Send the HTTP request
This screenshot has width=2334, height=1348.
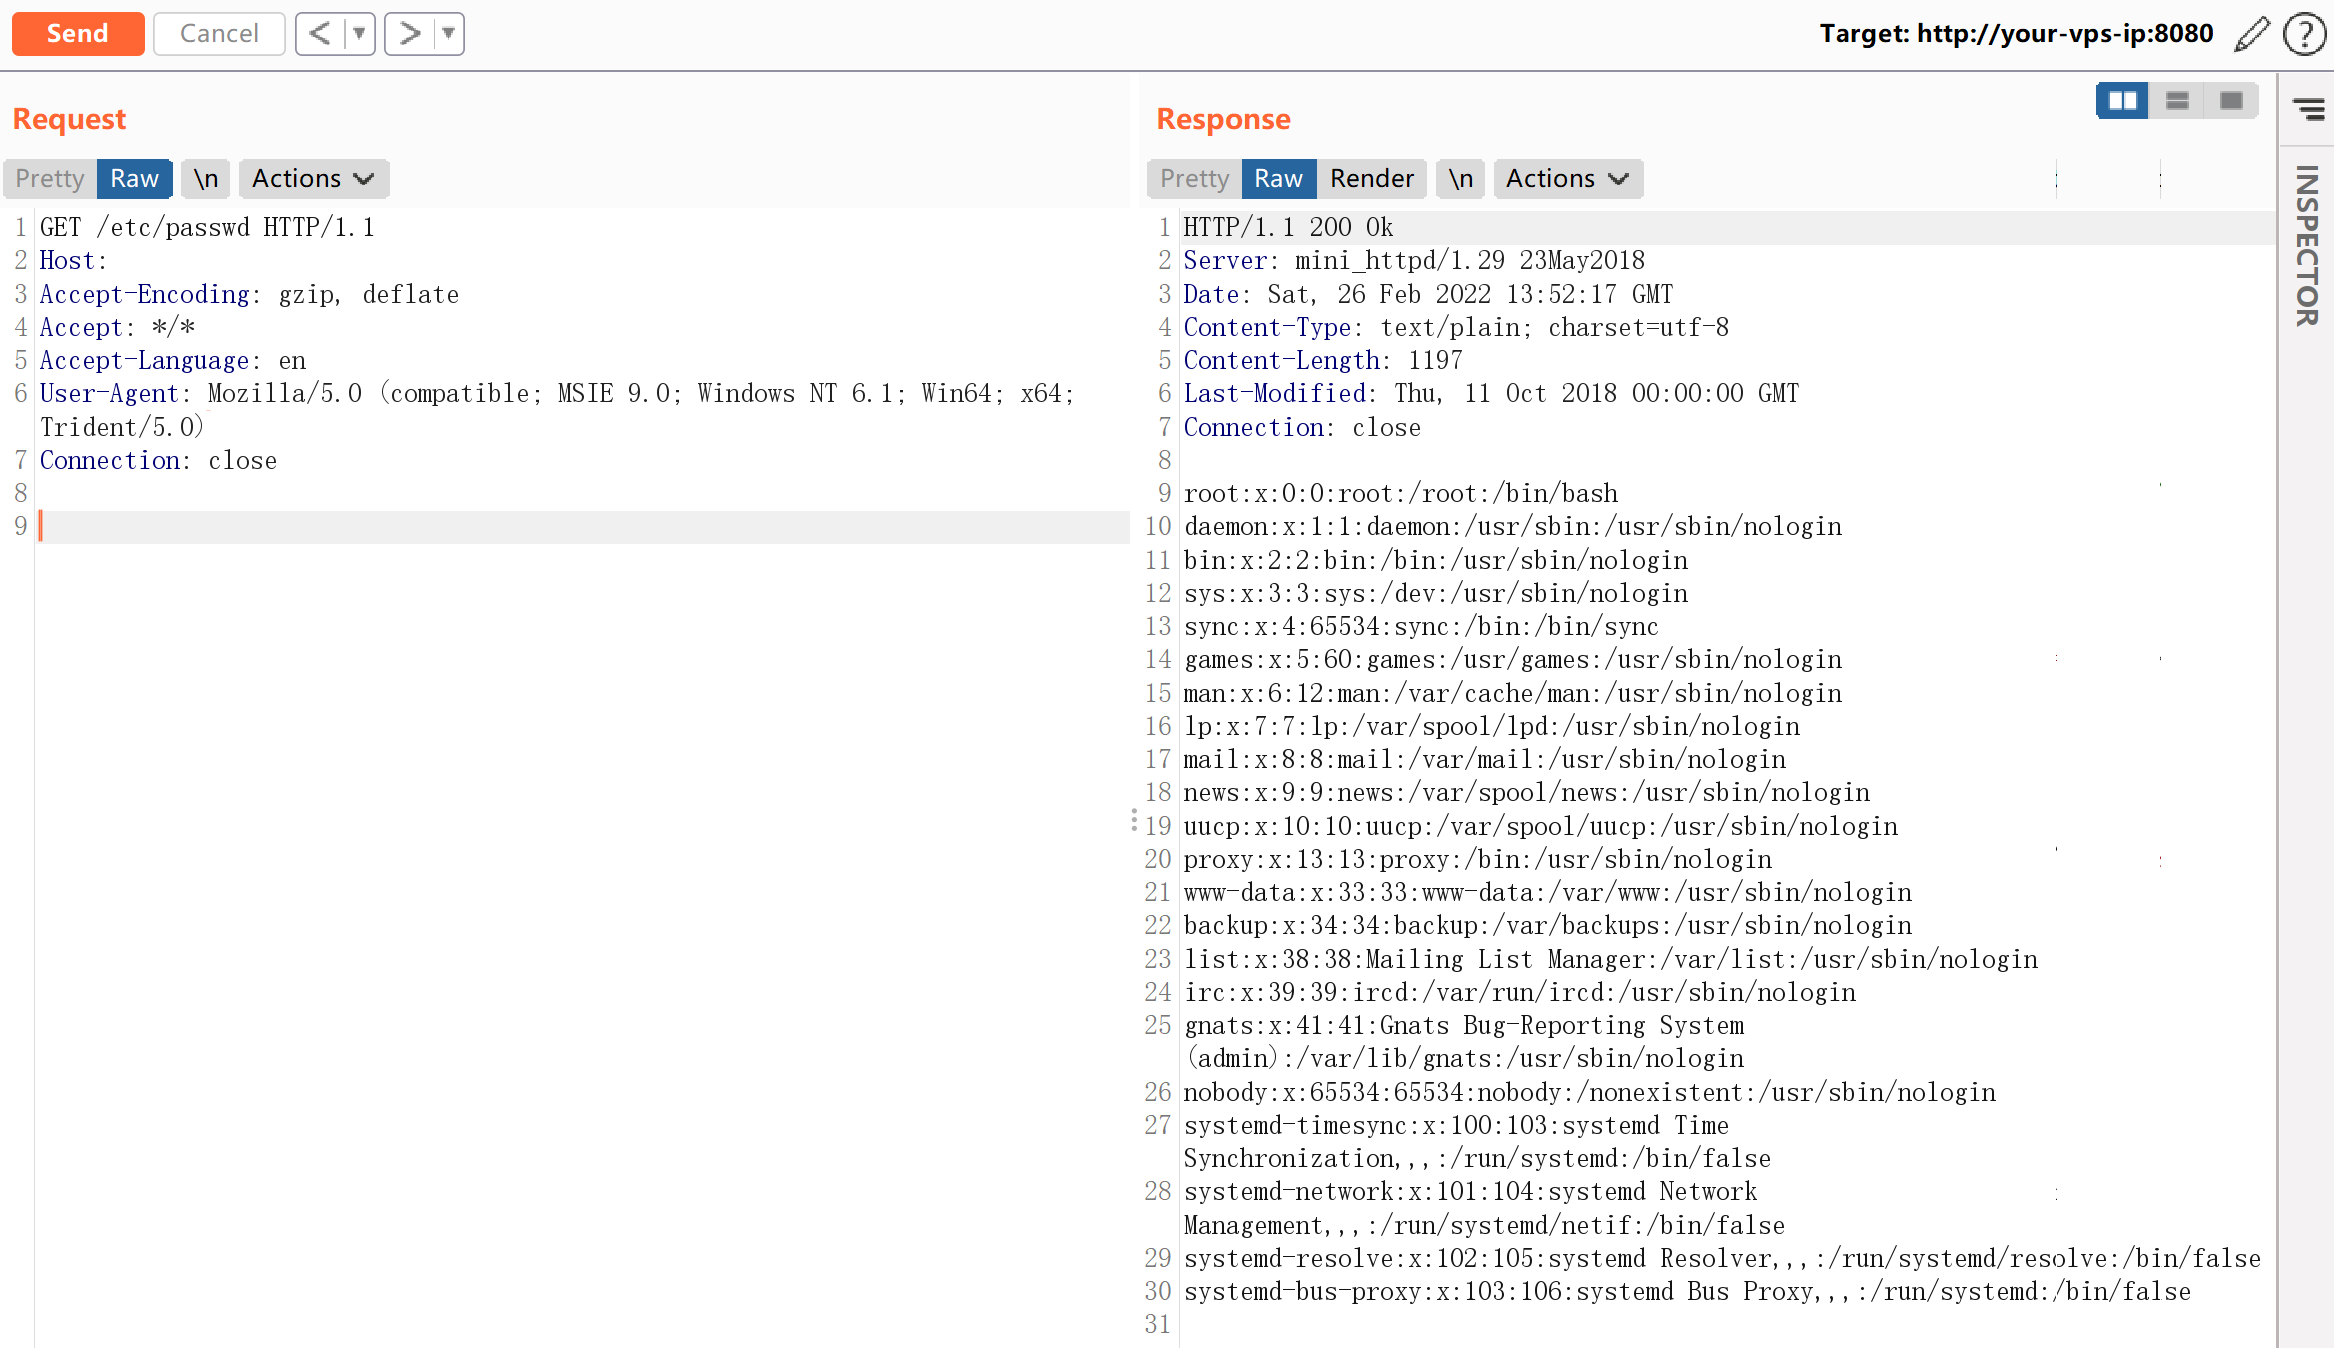tap(78, 33)
